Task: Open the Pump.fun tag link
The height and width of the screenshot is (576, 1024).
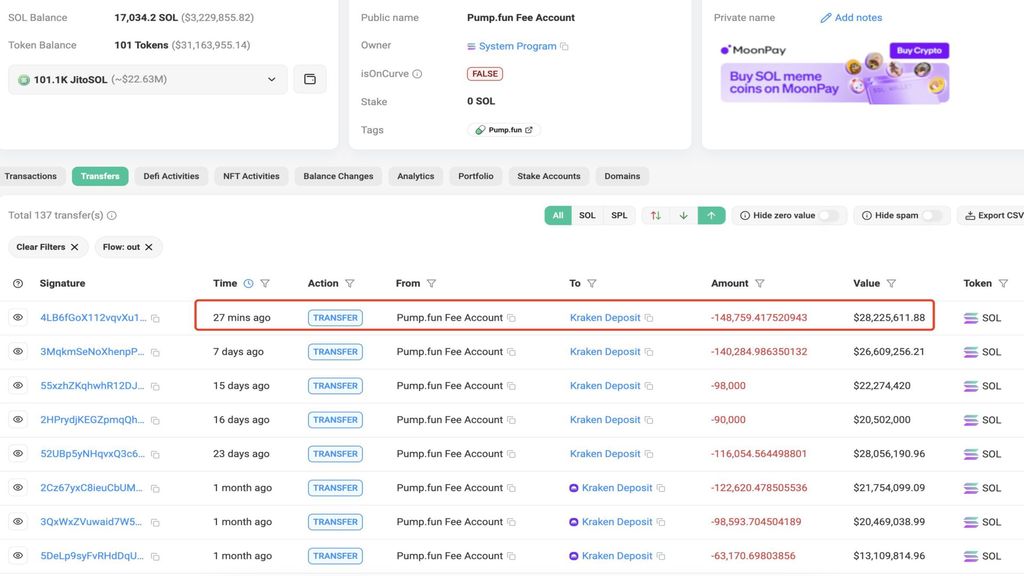Action: coord(504,130)
